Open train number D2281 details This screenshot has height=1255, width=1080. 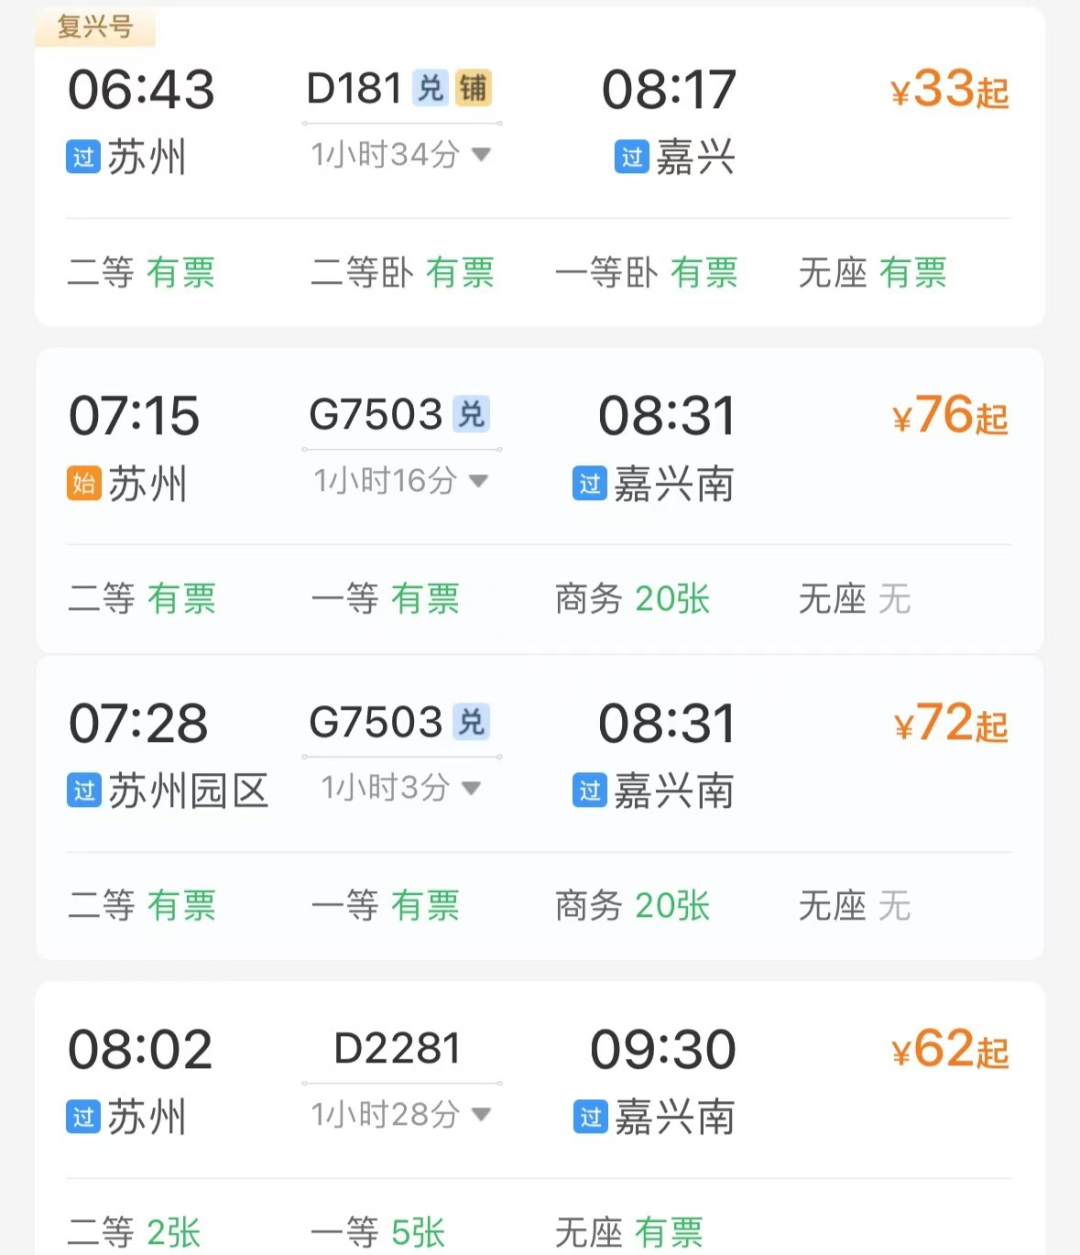click(x=397, y=1049)
